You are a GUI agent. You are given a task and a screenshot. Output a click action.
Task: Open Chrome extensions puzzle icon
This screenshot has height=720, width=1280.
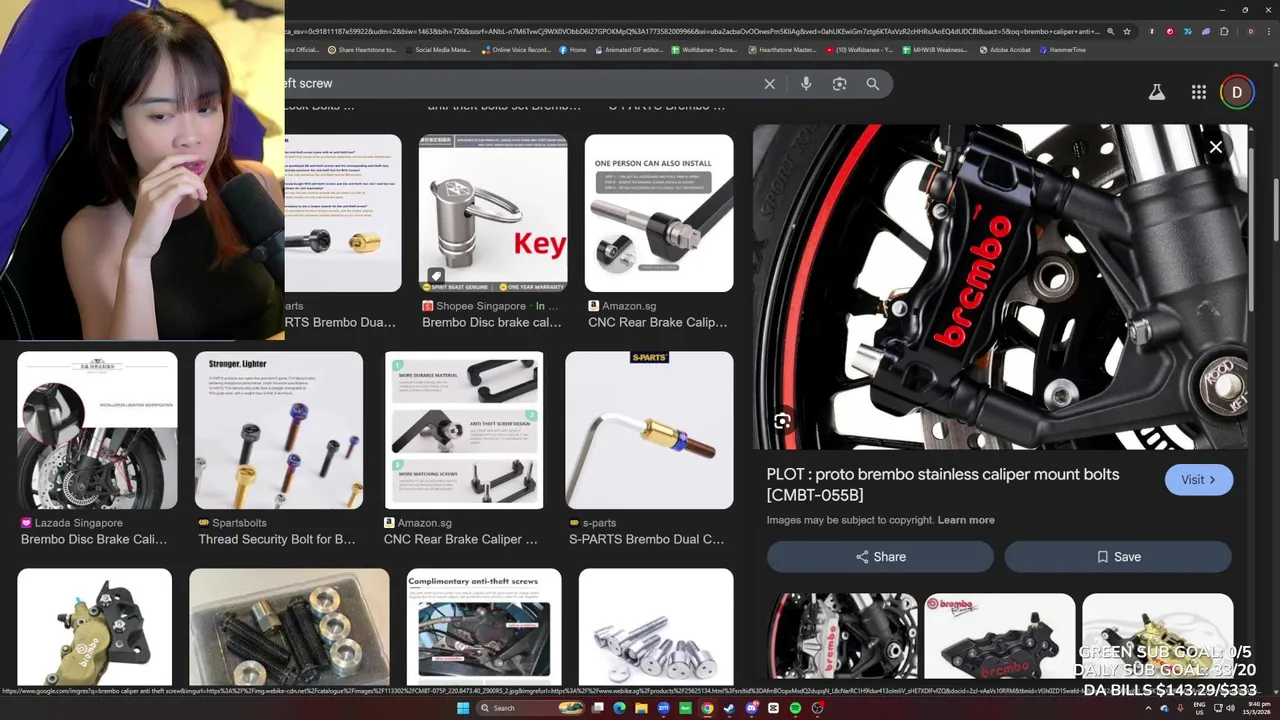[1224, 31]
